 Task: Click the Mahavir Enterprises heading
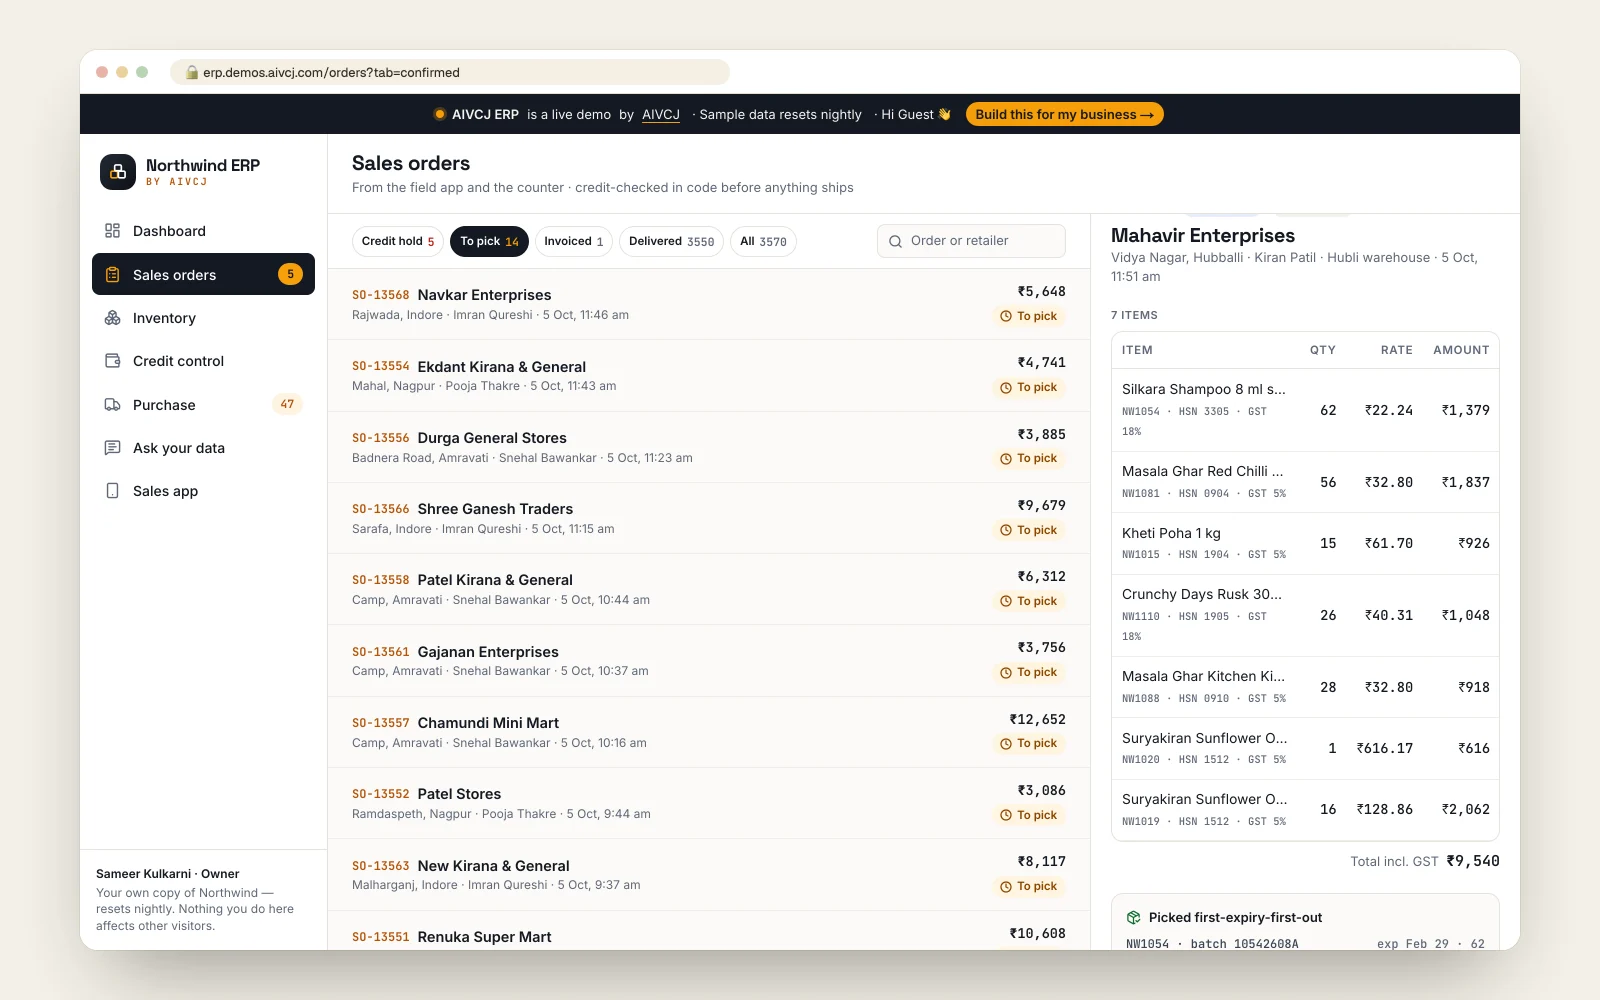[1203, 235]
